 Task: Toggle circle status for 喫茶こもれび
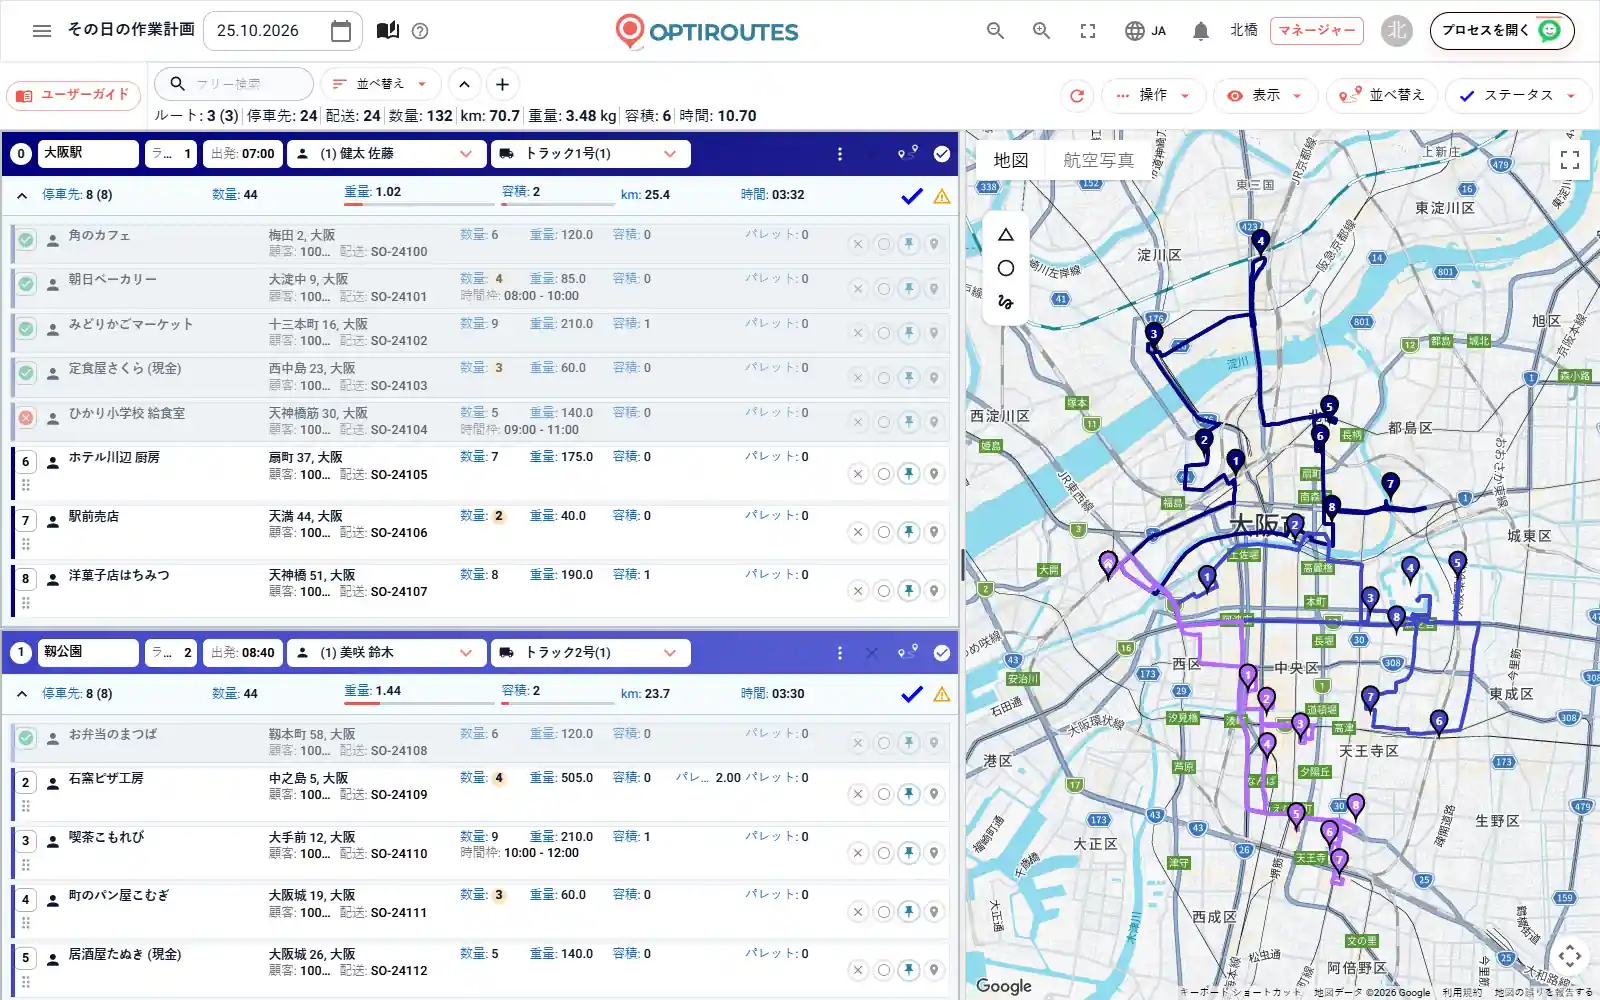pos(883,853)
